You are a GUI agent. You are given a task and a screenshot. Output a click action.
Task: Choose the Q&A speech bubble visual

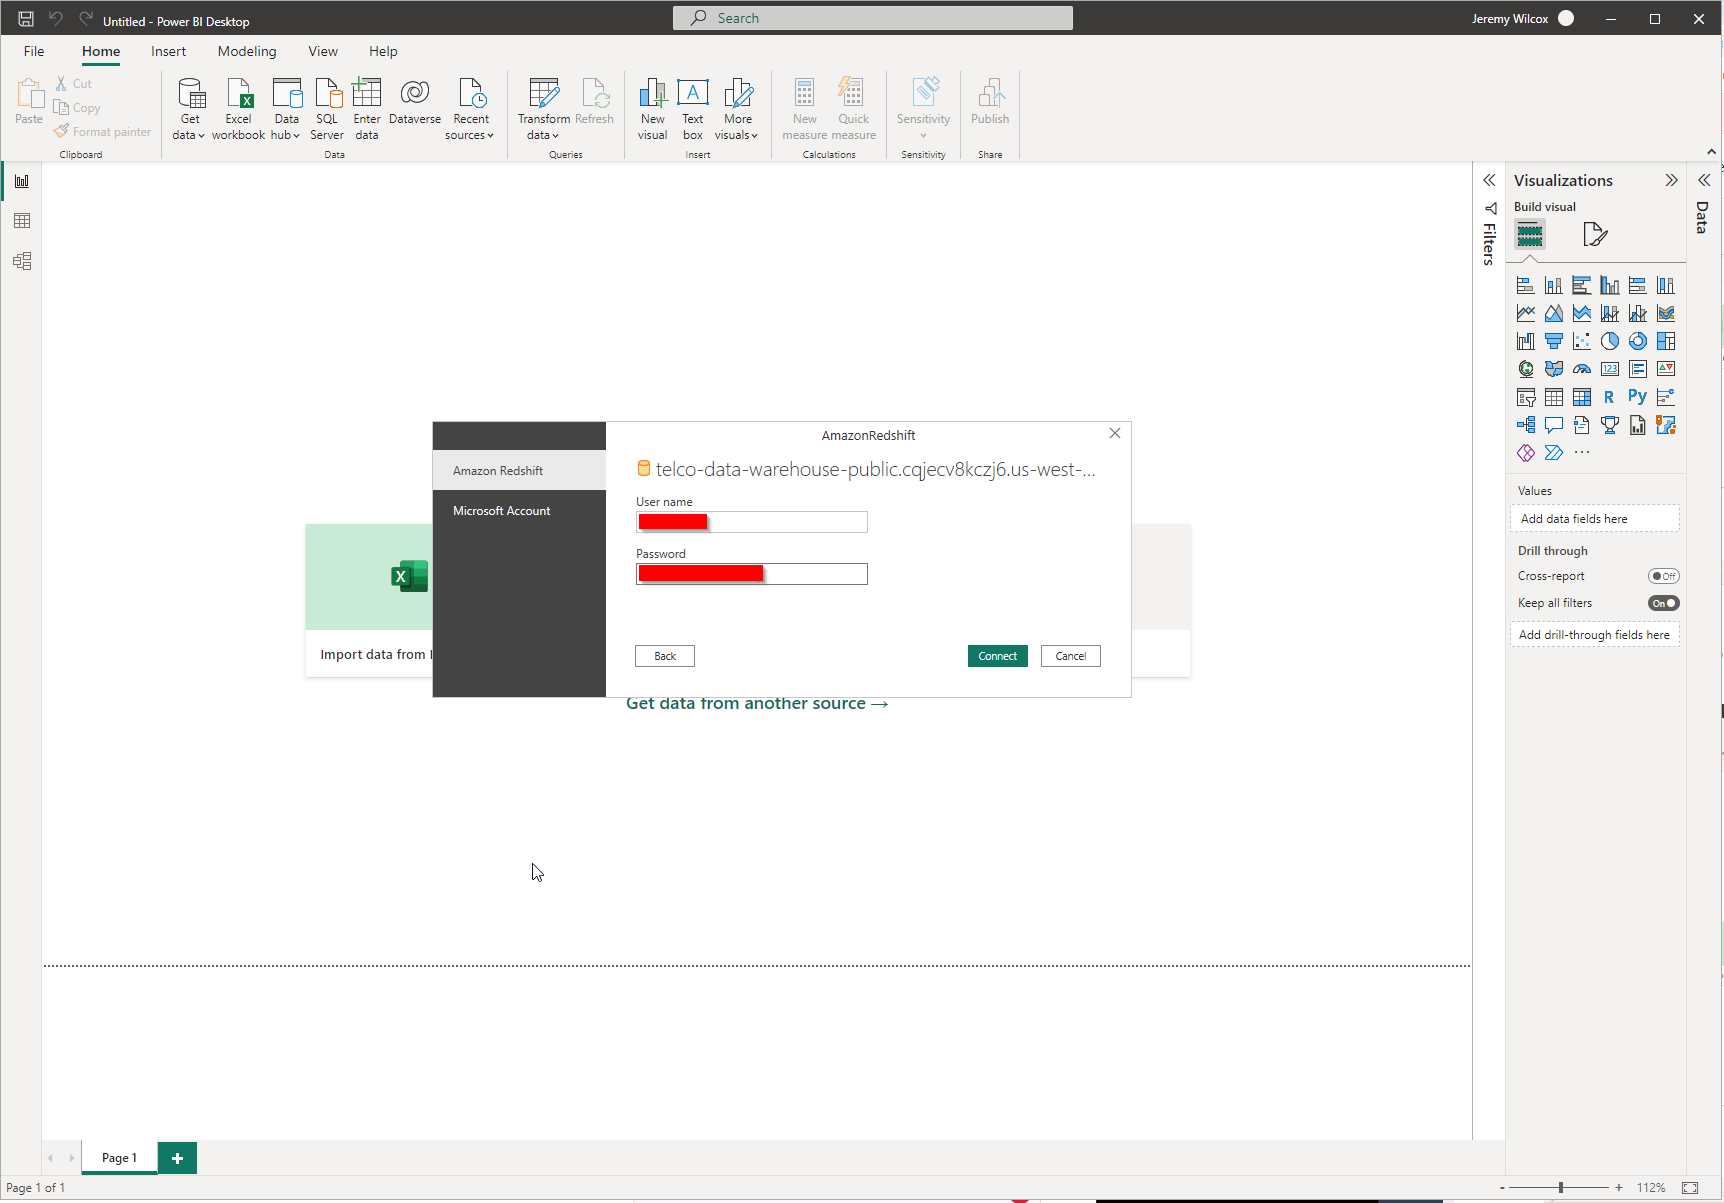pyautogui.click(x=1554, y=426)
